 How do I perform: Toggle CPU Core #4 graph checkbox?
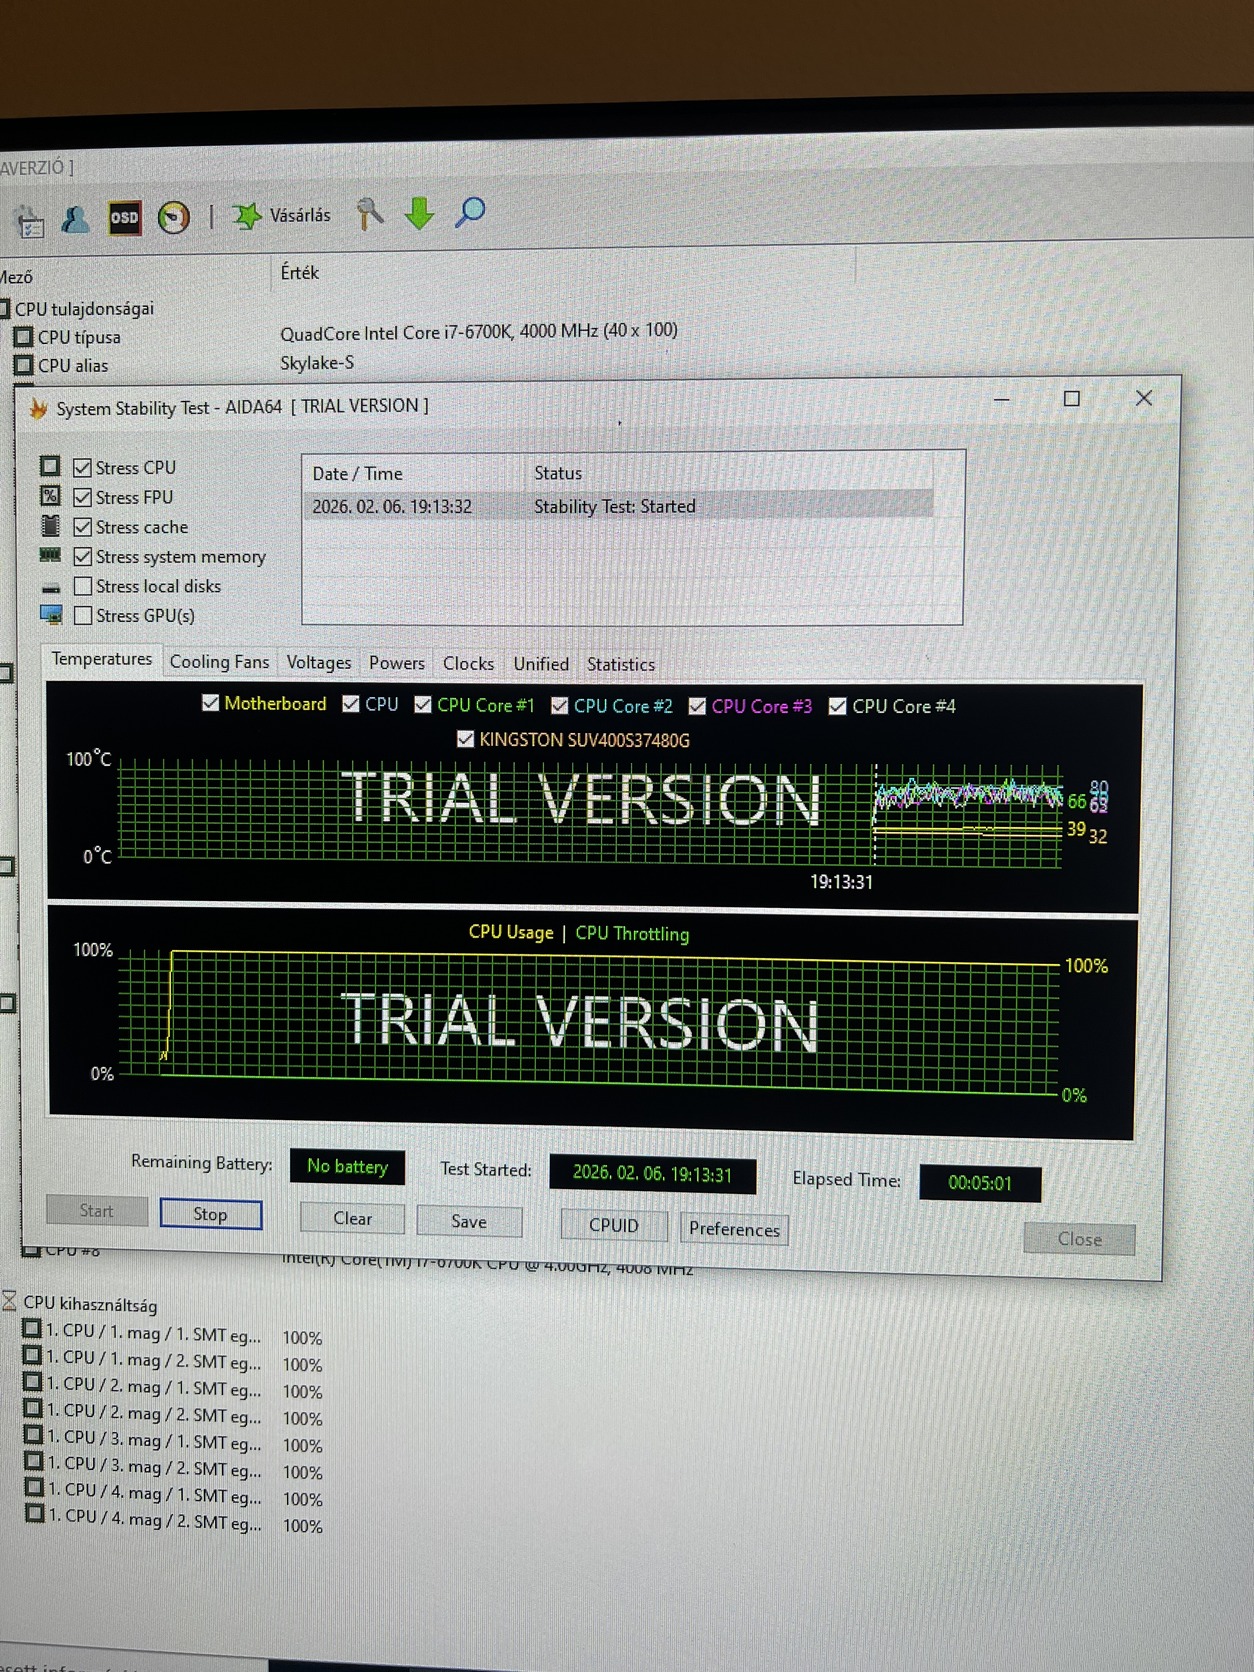pyautogui.click(x=838, y=707)
